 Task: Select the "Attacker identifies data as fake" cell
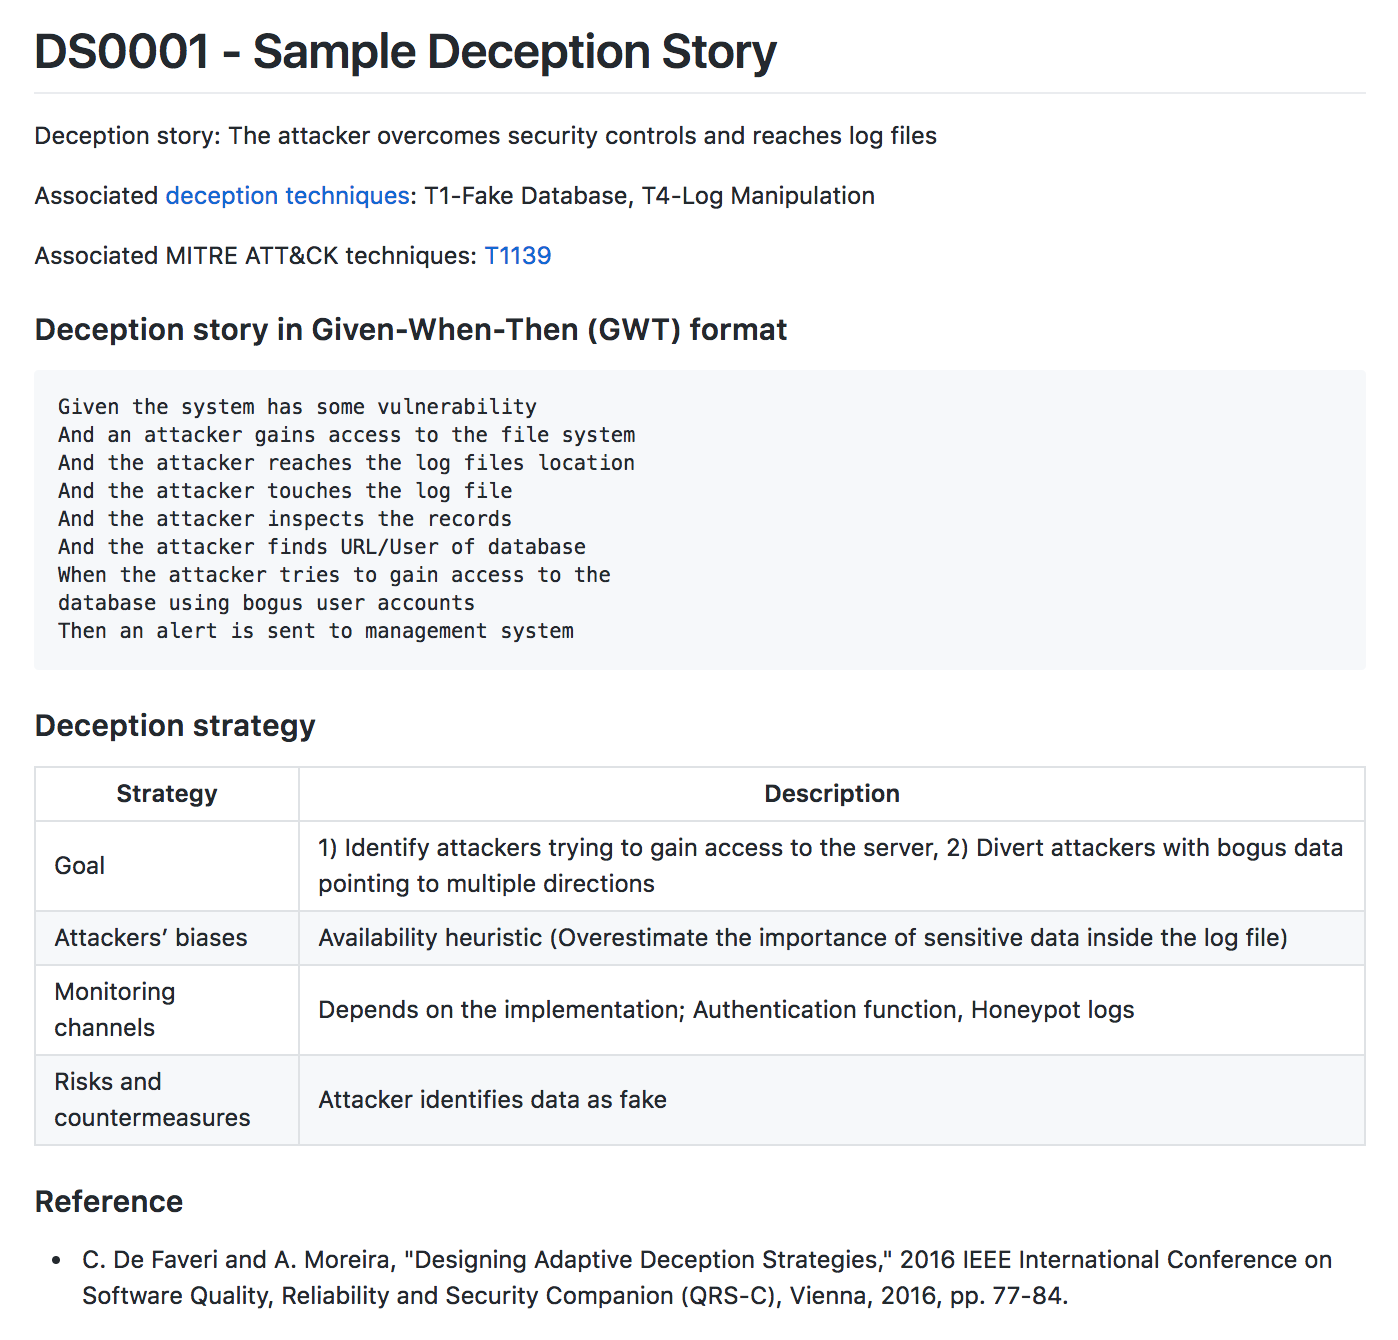832,1100
